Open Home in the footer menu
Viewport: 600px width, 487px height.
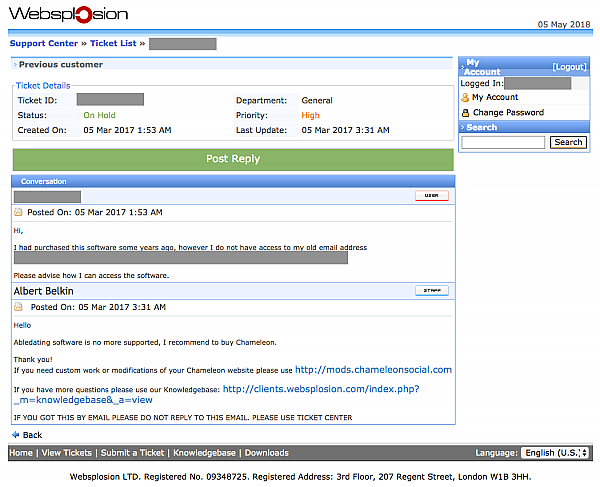pyautogui.click(x=21, y=453)
